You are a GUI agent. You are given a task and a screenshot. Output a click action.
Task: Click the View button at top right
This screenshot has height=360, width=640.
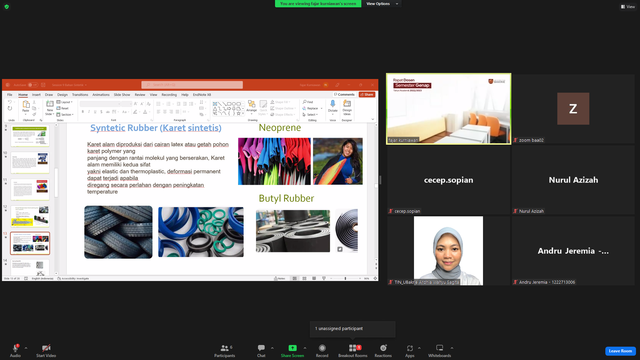pyautogui.click(x=628, y=7)
